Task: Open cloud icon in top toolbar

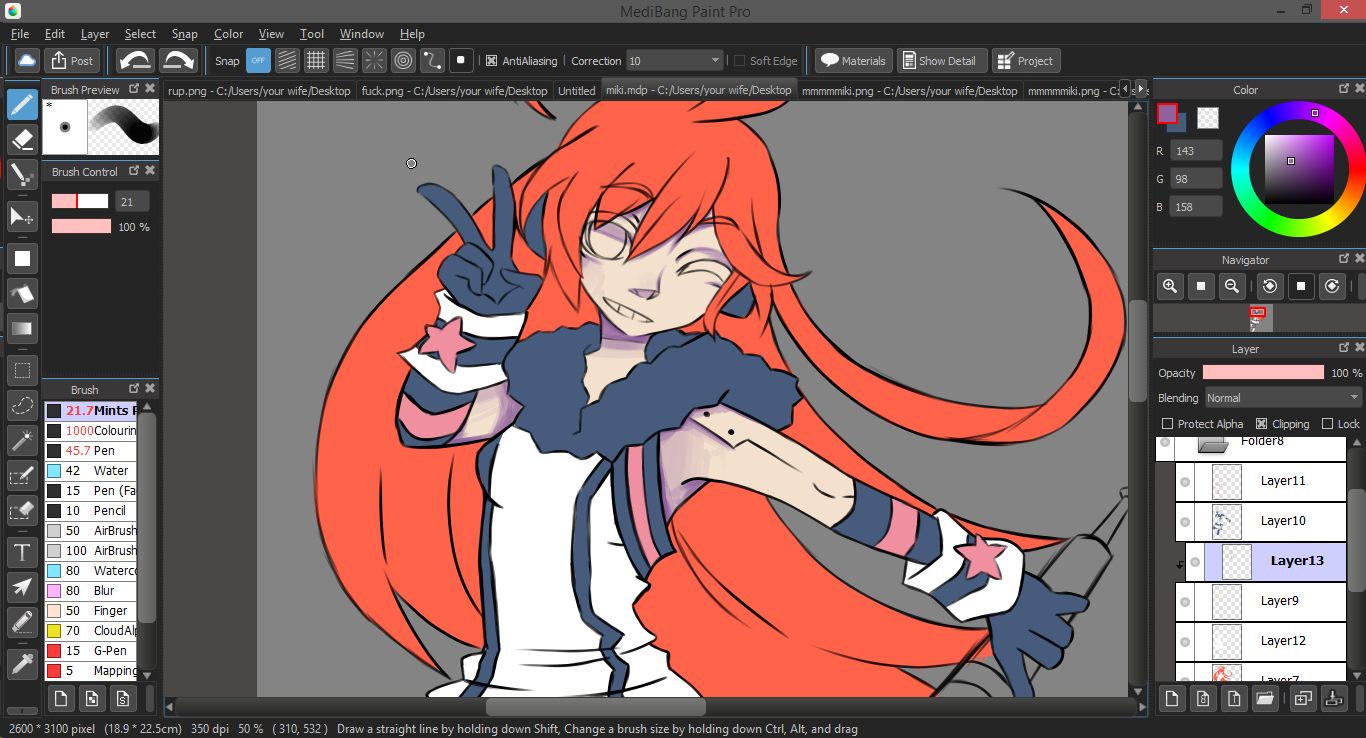Action: point(27,60)
